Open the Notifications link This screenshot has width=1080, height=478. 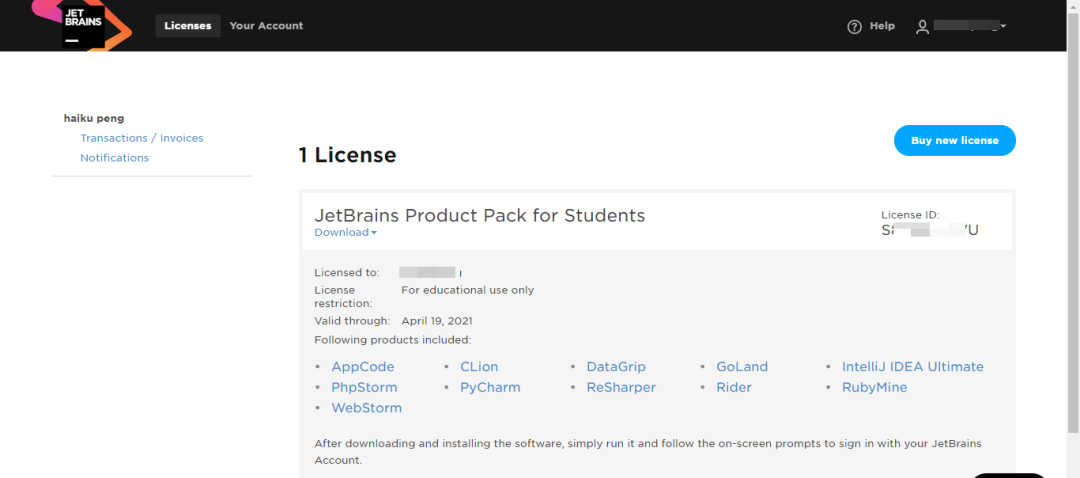pyautogui.click(x=114, y=158)
